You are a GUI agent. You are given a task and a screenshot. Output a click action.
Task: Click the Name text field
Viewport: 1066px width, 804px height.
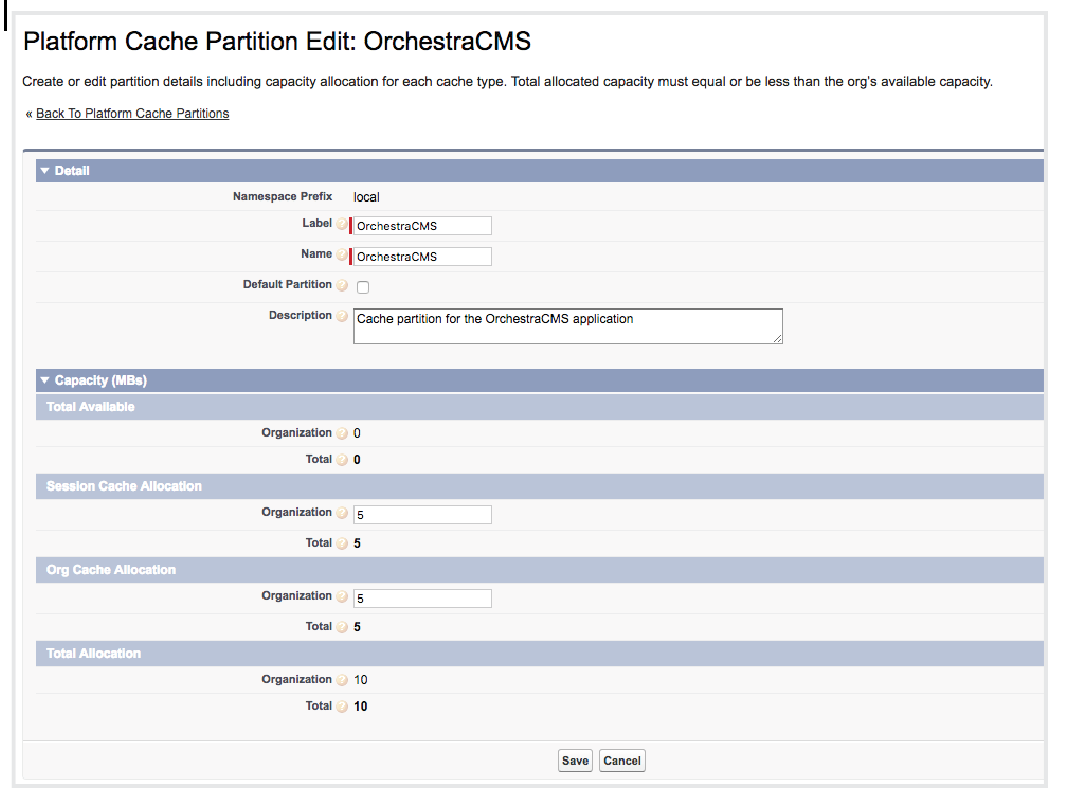pyautogui.click(x=422, y=256)
